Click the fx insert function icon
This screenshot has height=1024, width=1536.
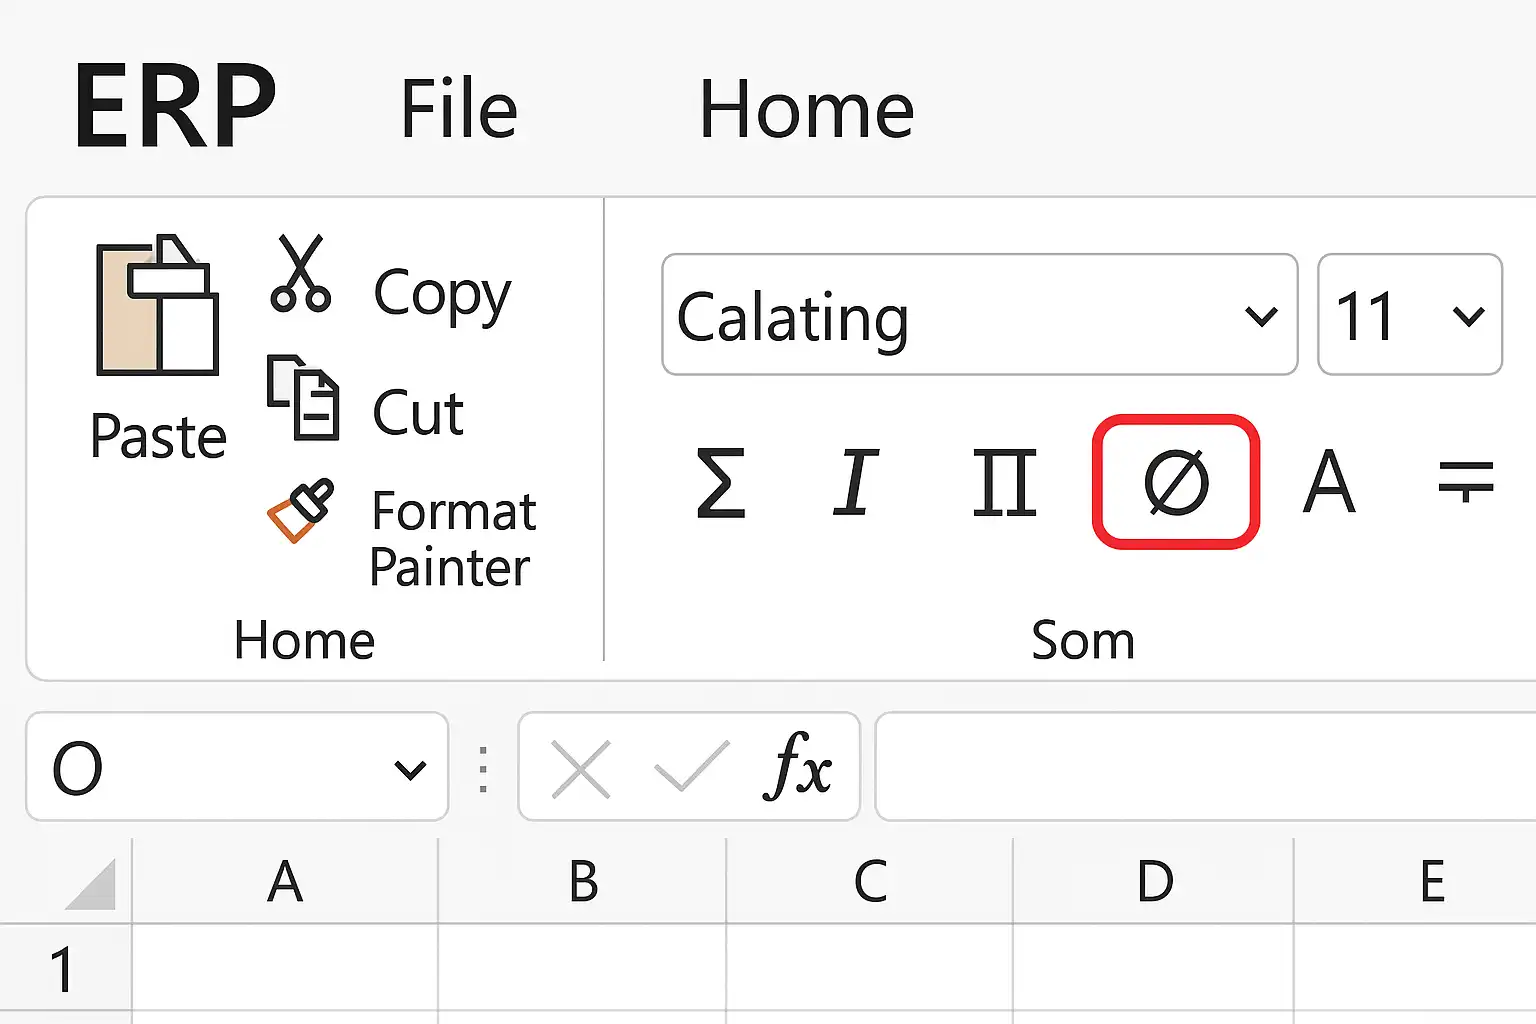799,767
